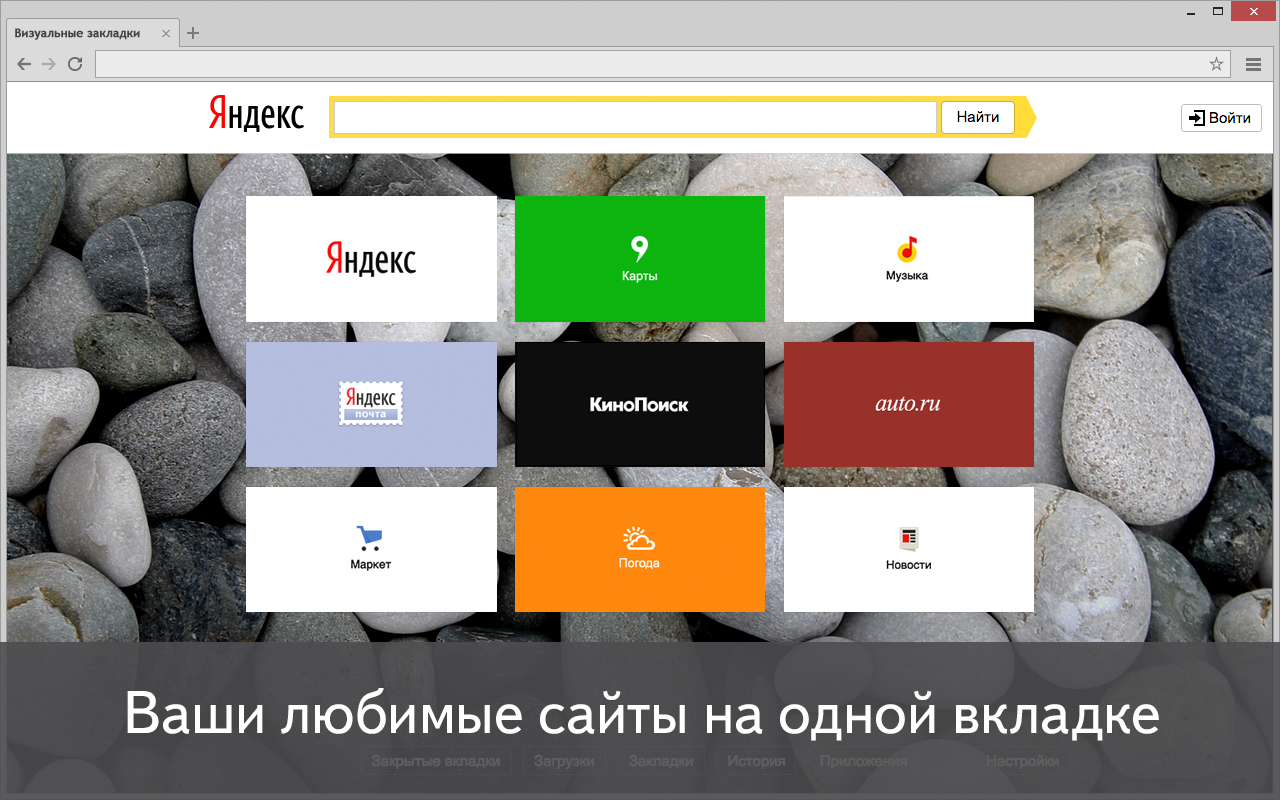Image resolution: width=1280 pixels, height=800 pixels.
Task: Click the Загрузки button
Action: (x=564, y=761)
